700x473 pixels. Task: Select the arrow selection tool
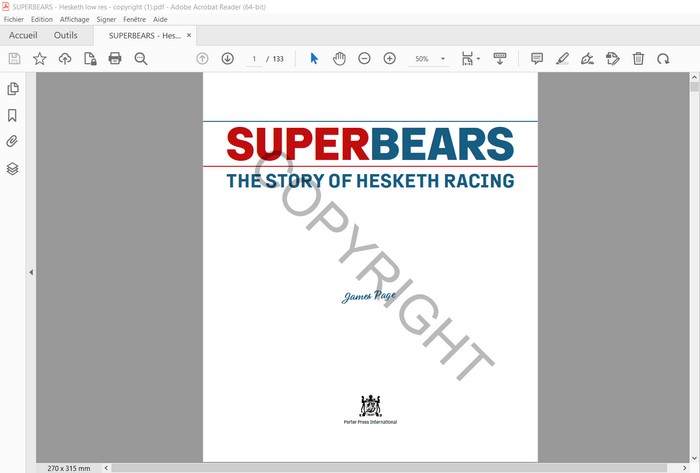pyautogui.click(x=314, y=58)
